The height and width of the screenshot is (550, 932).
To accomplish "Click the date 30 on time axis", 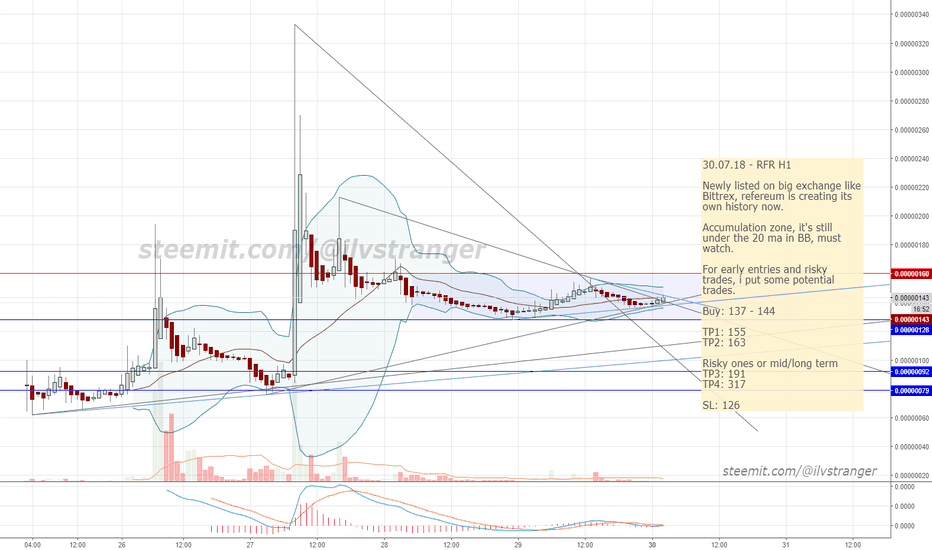I will coord(652,545).
